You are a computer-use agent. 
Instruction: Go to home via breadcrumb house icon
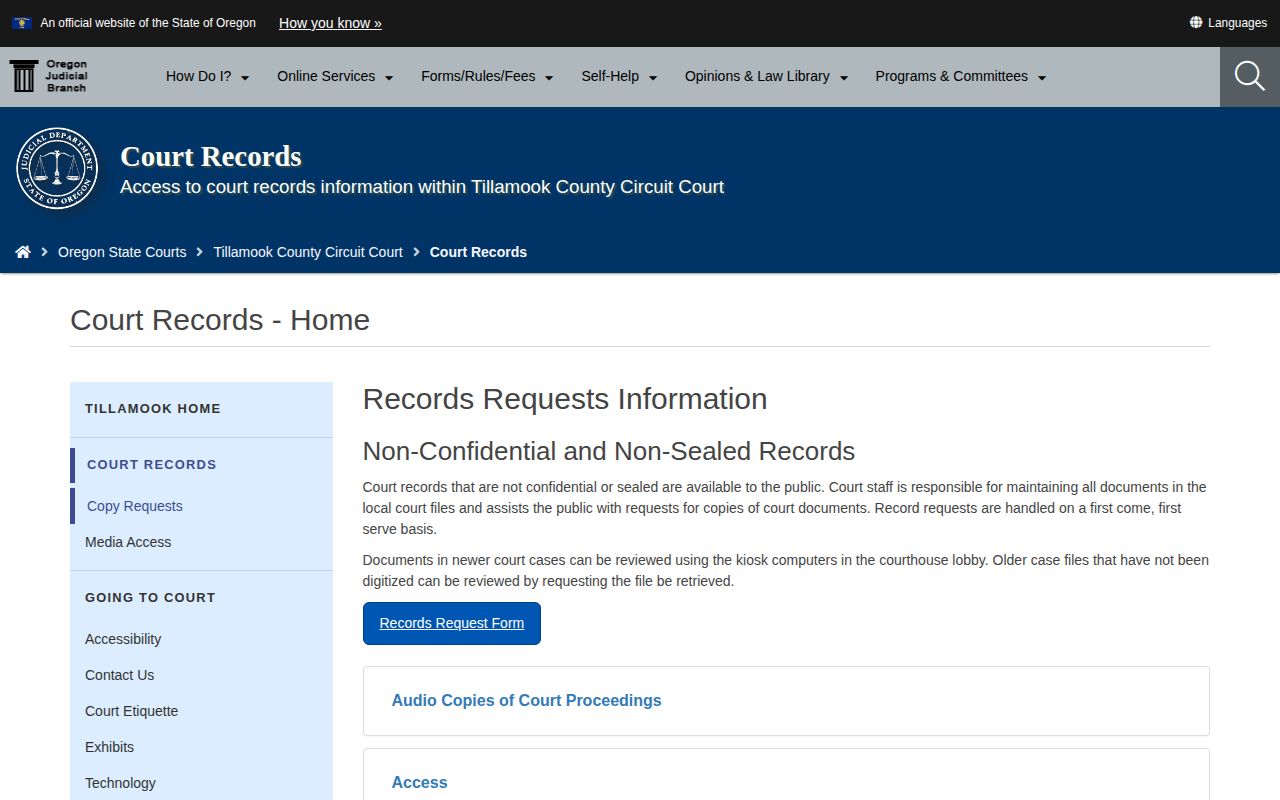coord(23,252)
